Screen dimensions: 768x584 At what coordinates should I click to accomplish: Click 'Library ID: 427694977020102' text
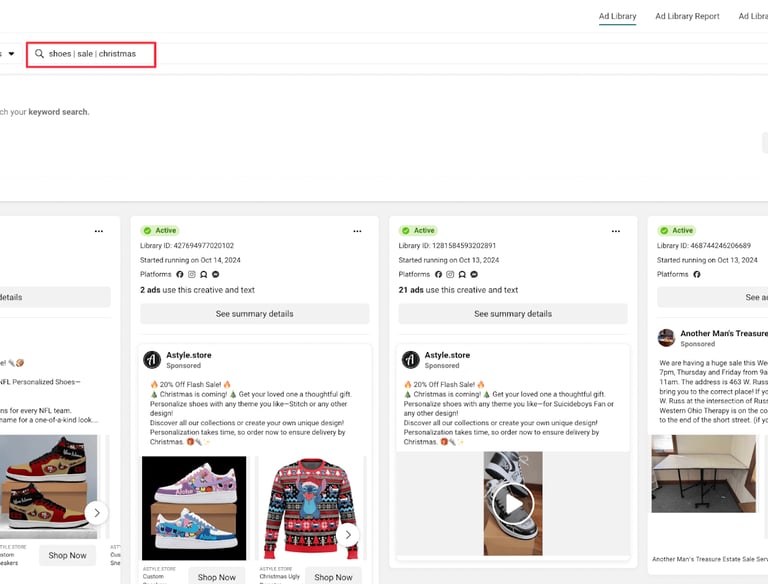click(187, 245)
